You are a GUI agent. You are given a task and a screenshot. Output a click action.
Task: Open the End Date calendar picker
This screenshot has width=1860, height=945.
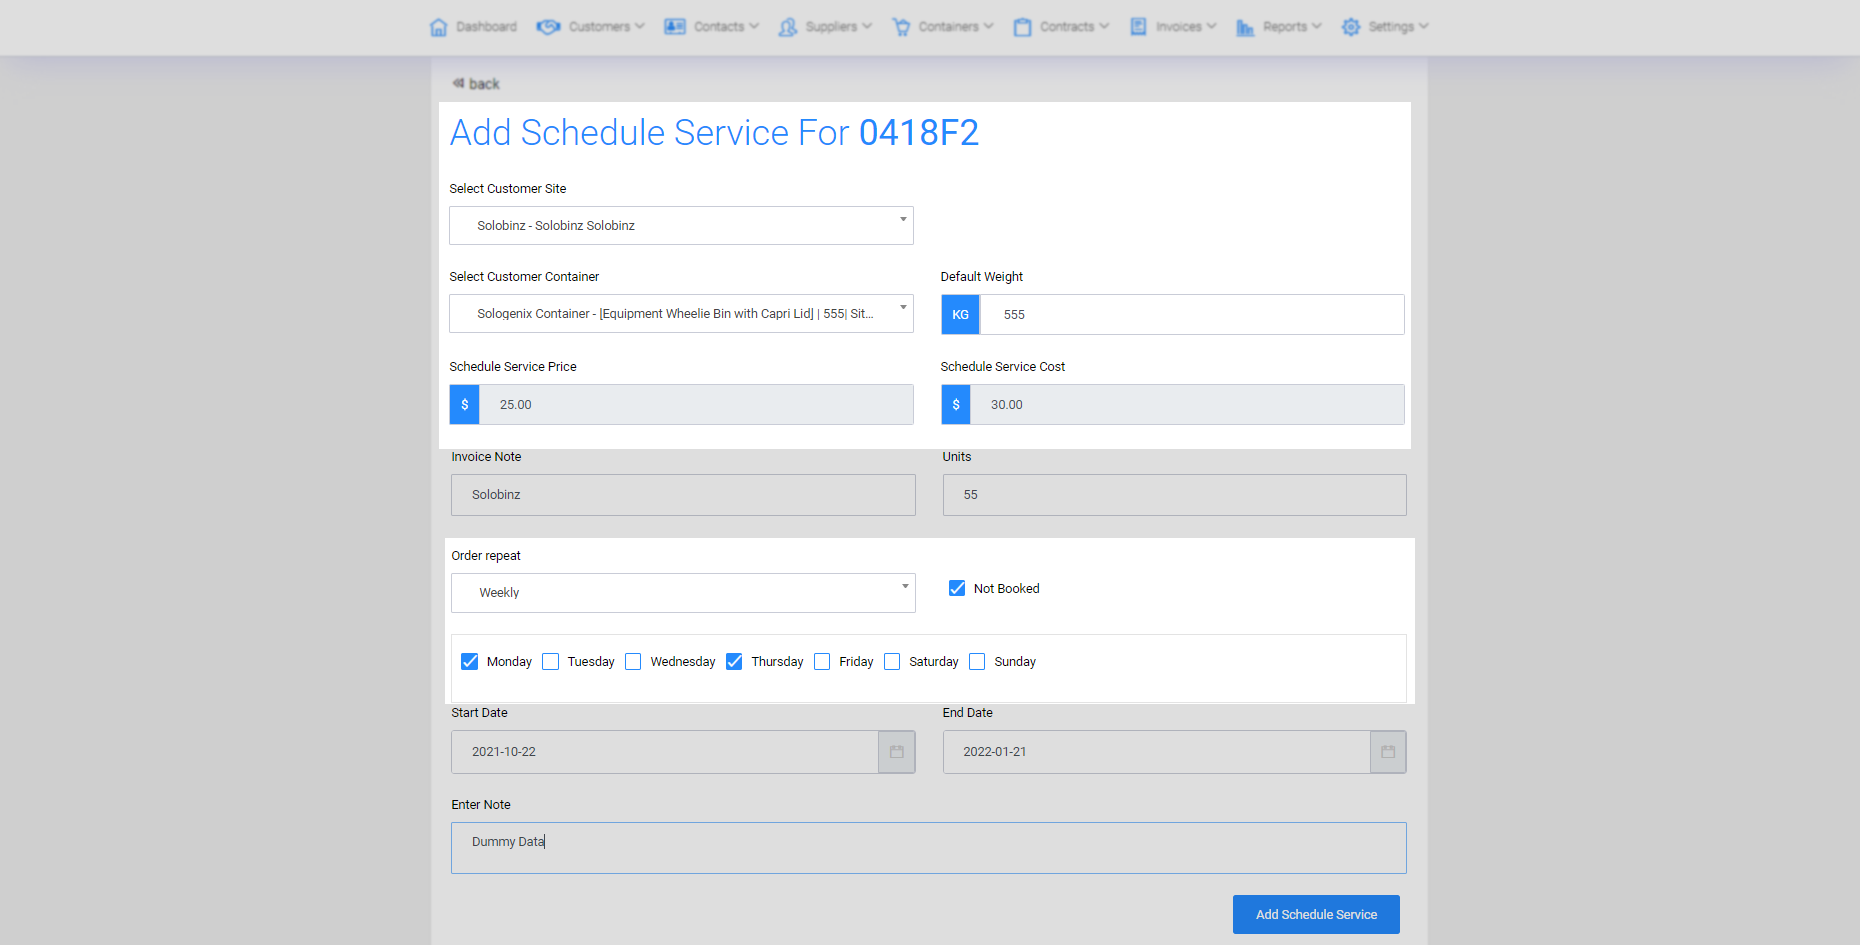click(1387, 752)
